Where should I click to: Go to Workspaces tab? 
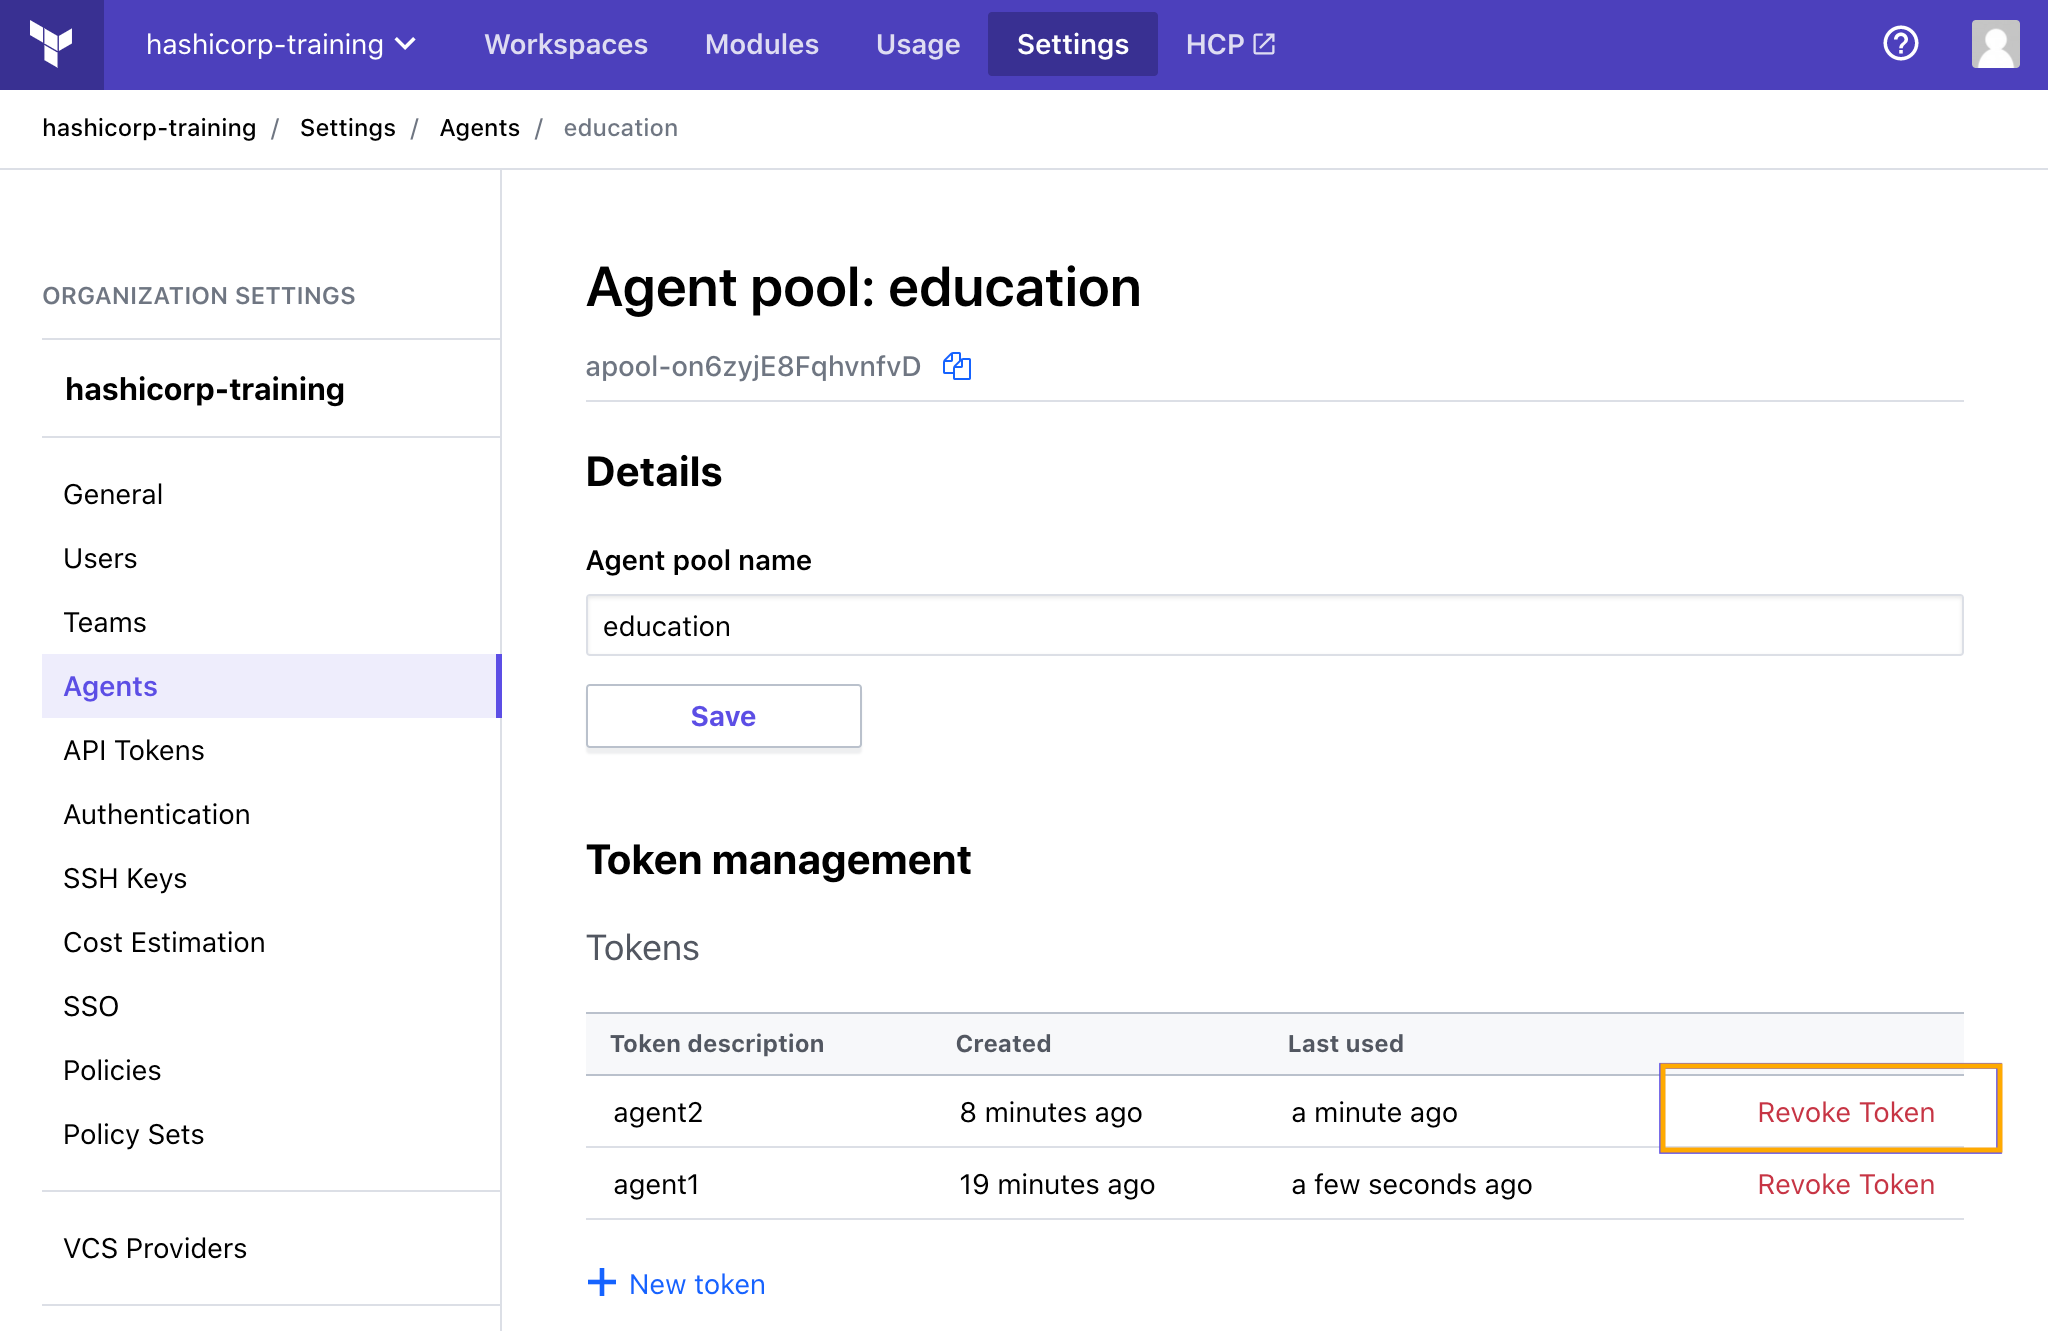point(566,44)
